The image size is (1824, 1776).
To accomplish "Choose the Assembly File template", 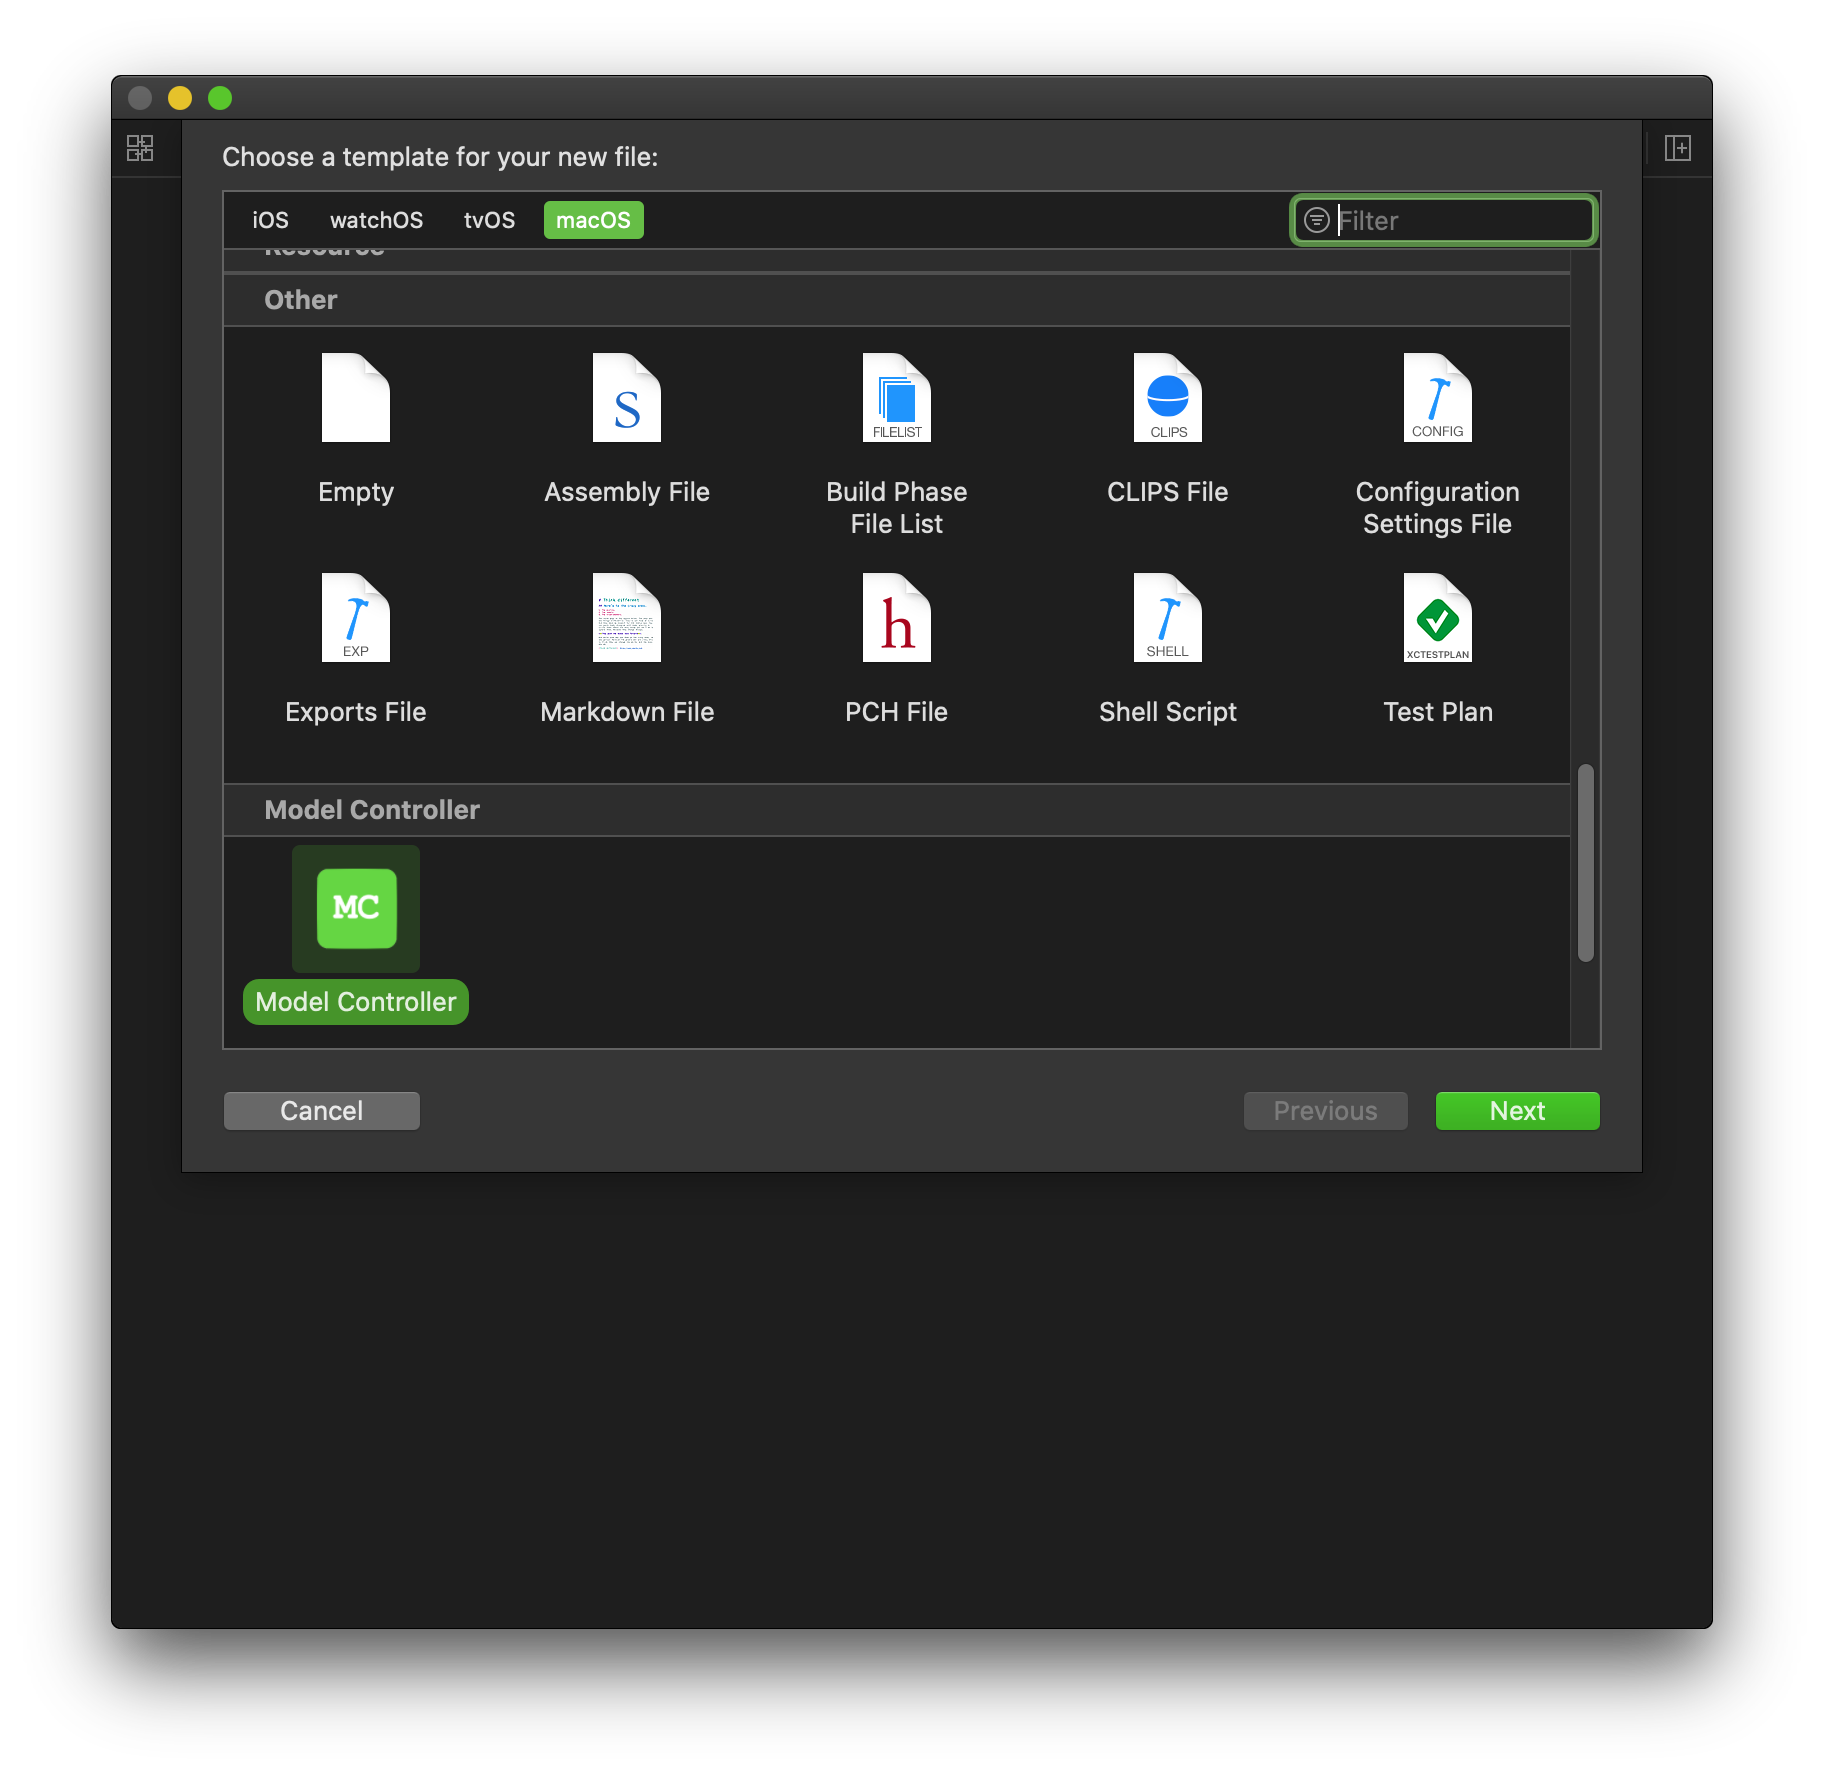I will coord(626,399).
